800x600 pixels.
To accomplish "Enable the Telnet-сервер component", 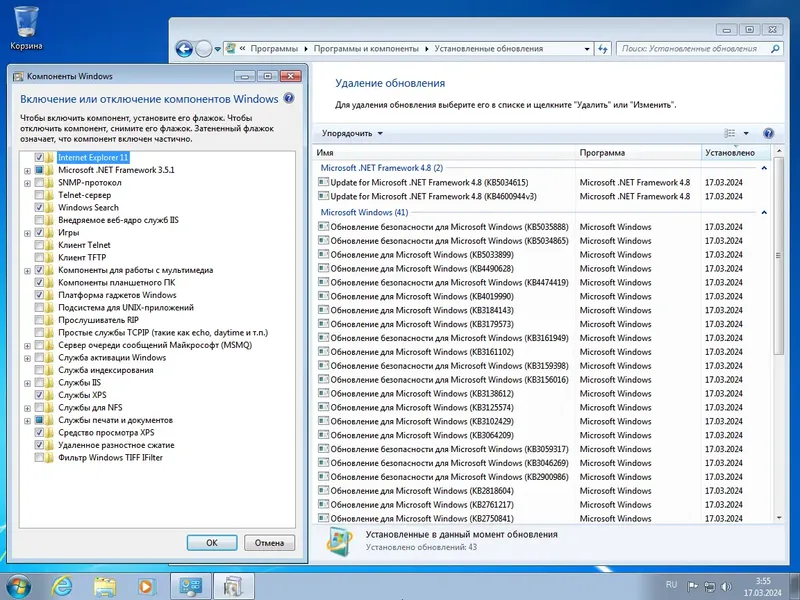I will point(38,195).
